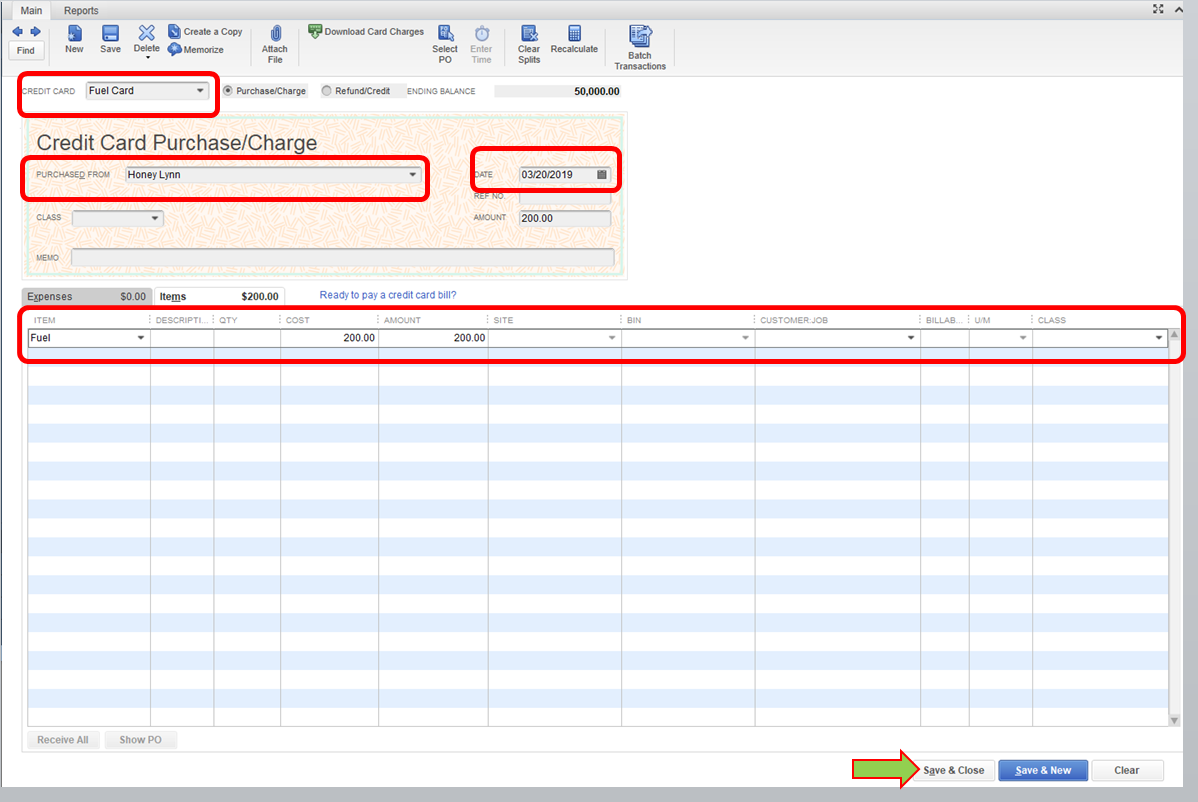Open the Delete dropdown arrow
Viewport: 1198px width, 802px height.
[x=147, y=58]
